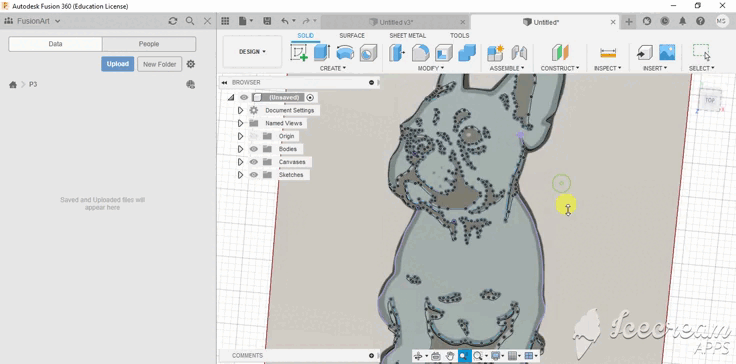
Task: Switch to the TOOLS tab
Action: [460, 36]
